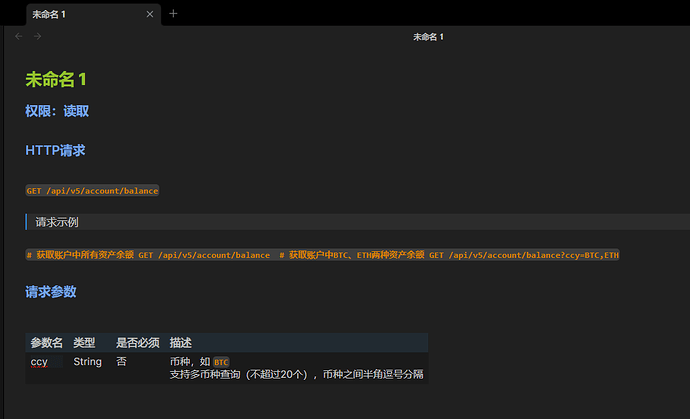
Task: Click the 描述 column header
Action: (x=181, y=342)
